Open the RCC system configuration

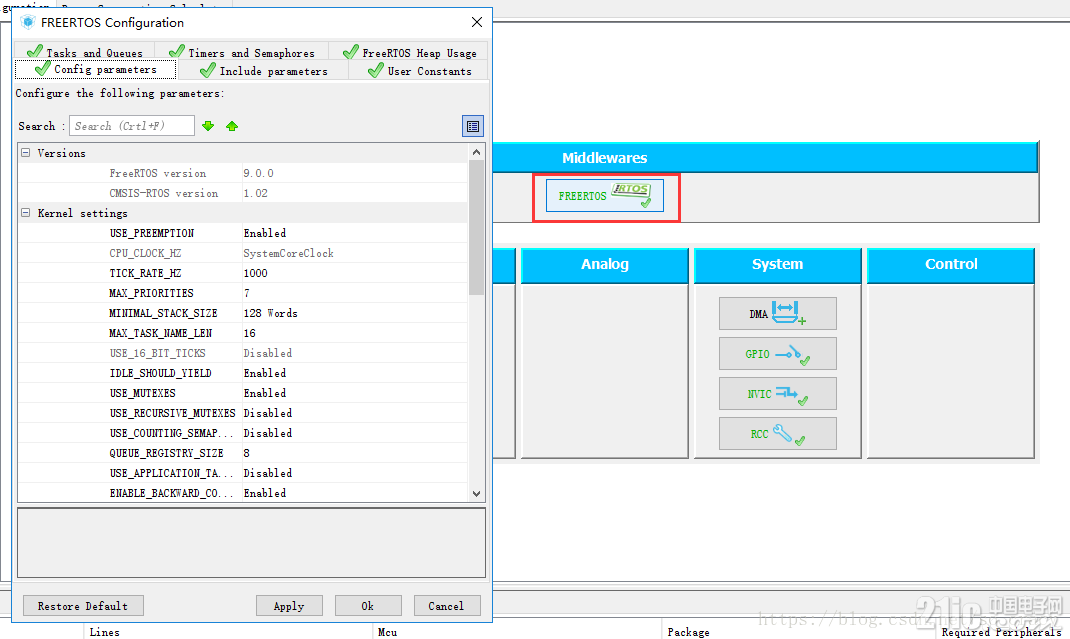(x=777, y=434)
